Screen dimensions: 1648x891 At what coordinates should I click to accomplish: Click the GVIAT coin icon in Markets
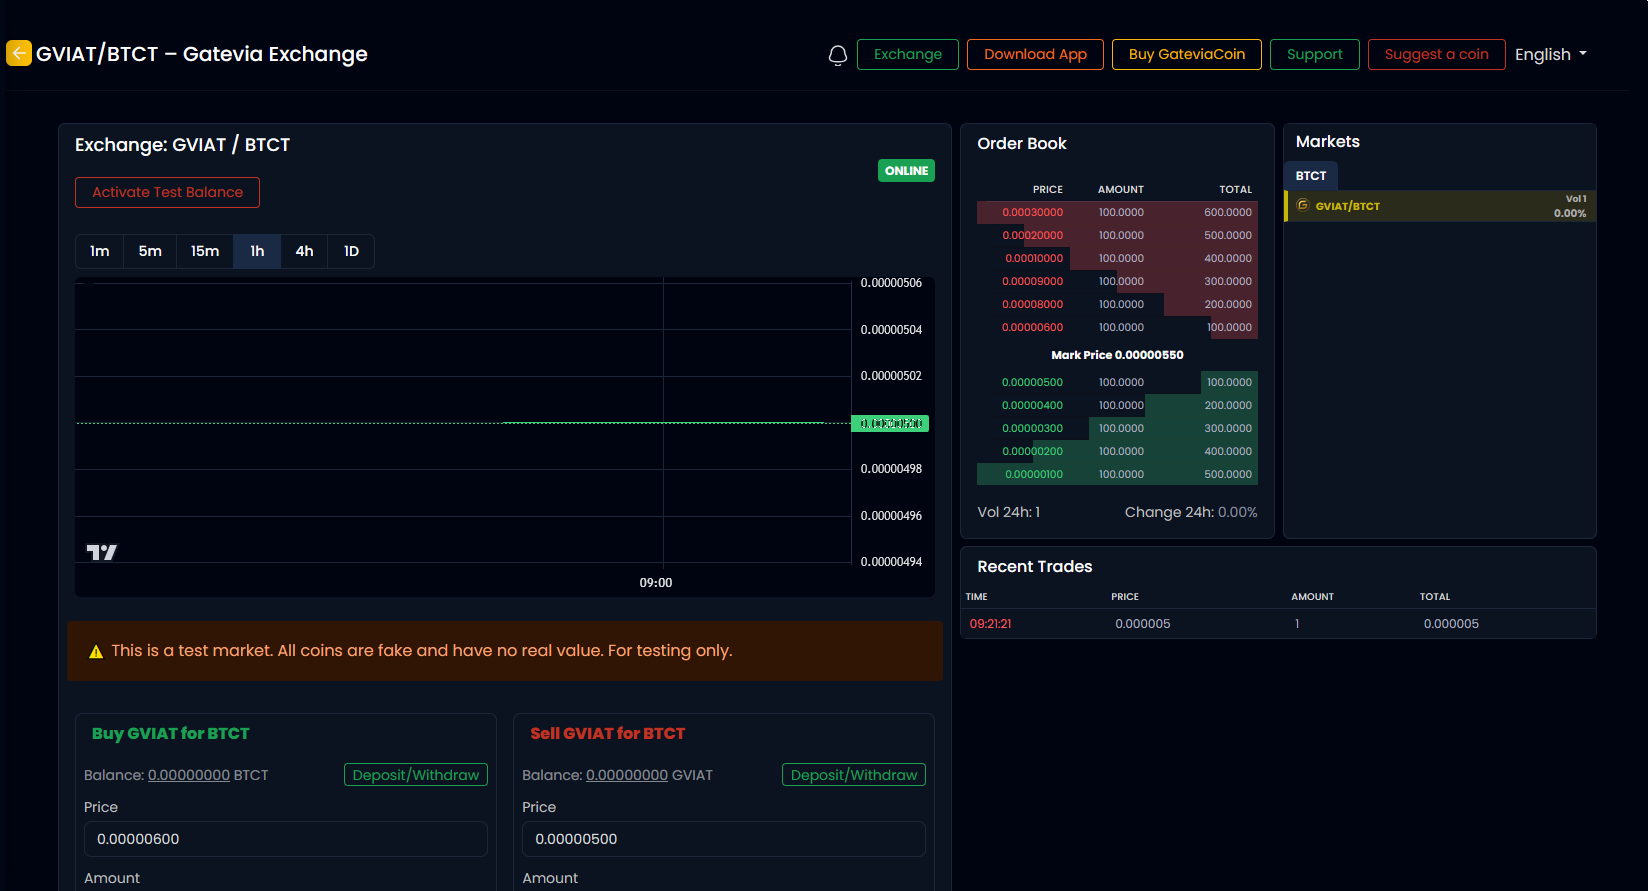click(1303, 205)
